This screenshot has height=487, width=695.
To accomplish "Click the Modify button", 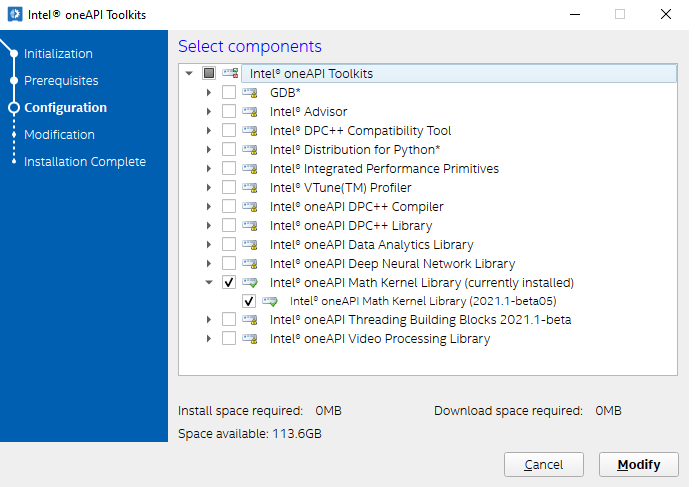I will point(639,464).
